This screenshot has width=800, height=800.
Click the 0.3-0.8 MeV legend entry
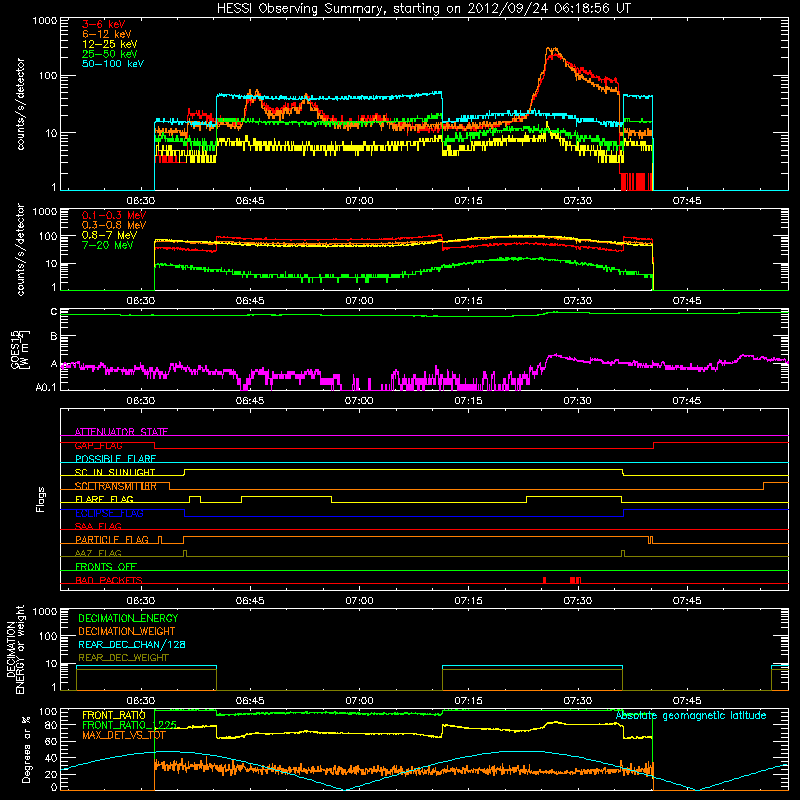[x=114, y=225]
